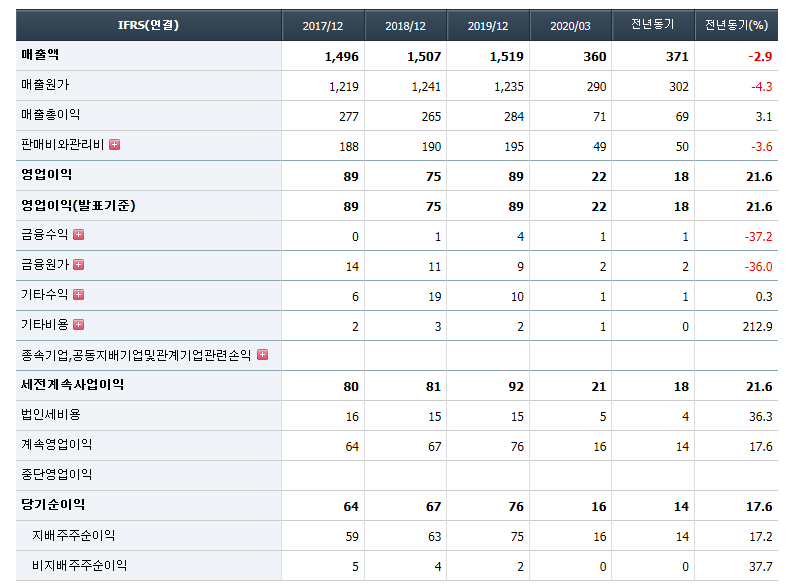Click the 매출총이익 value 277
The width and height of the screenshot is (789, 588).
point(349,117)
